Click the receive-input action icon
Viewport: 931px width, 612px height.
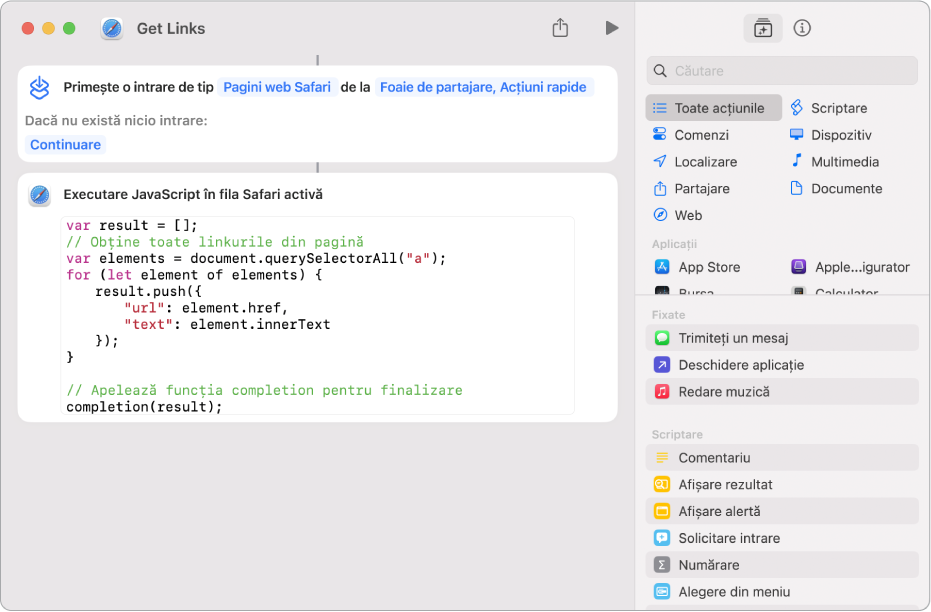(x=39, y=87)
